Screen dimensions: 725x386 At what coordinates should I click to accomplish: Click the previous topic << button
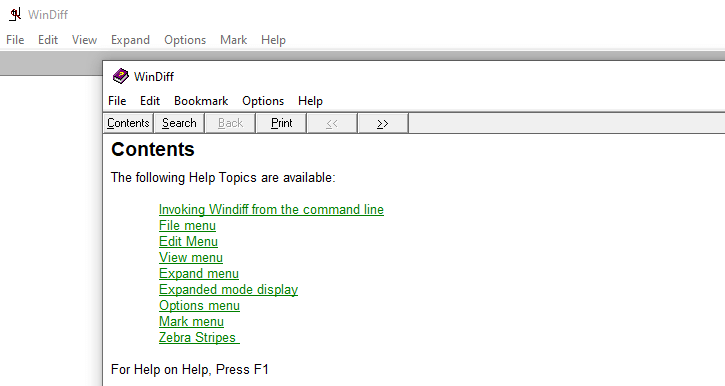click(x=332, y=123)
